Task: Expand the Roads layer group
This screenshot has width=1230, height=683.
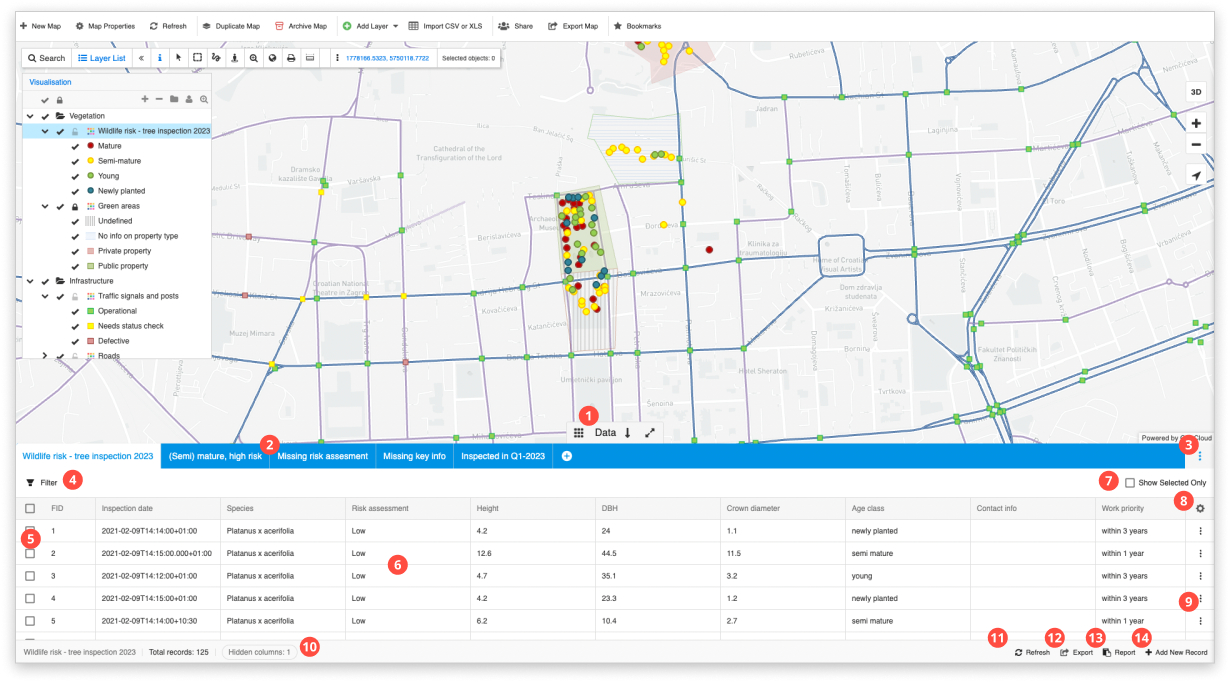Action: click(x=44, y=354)
